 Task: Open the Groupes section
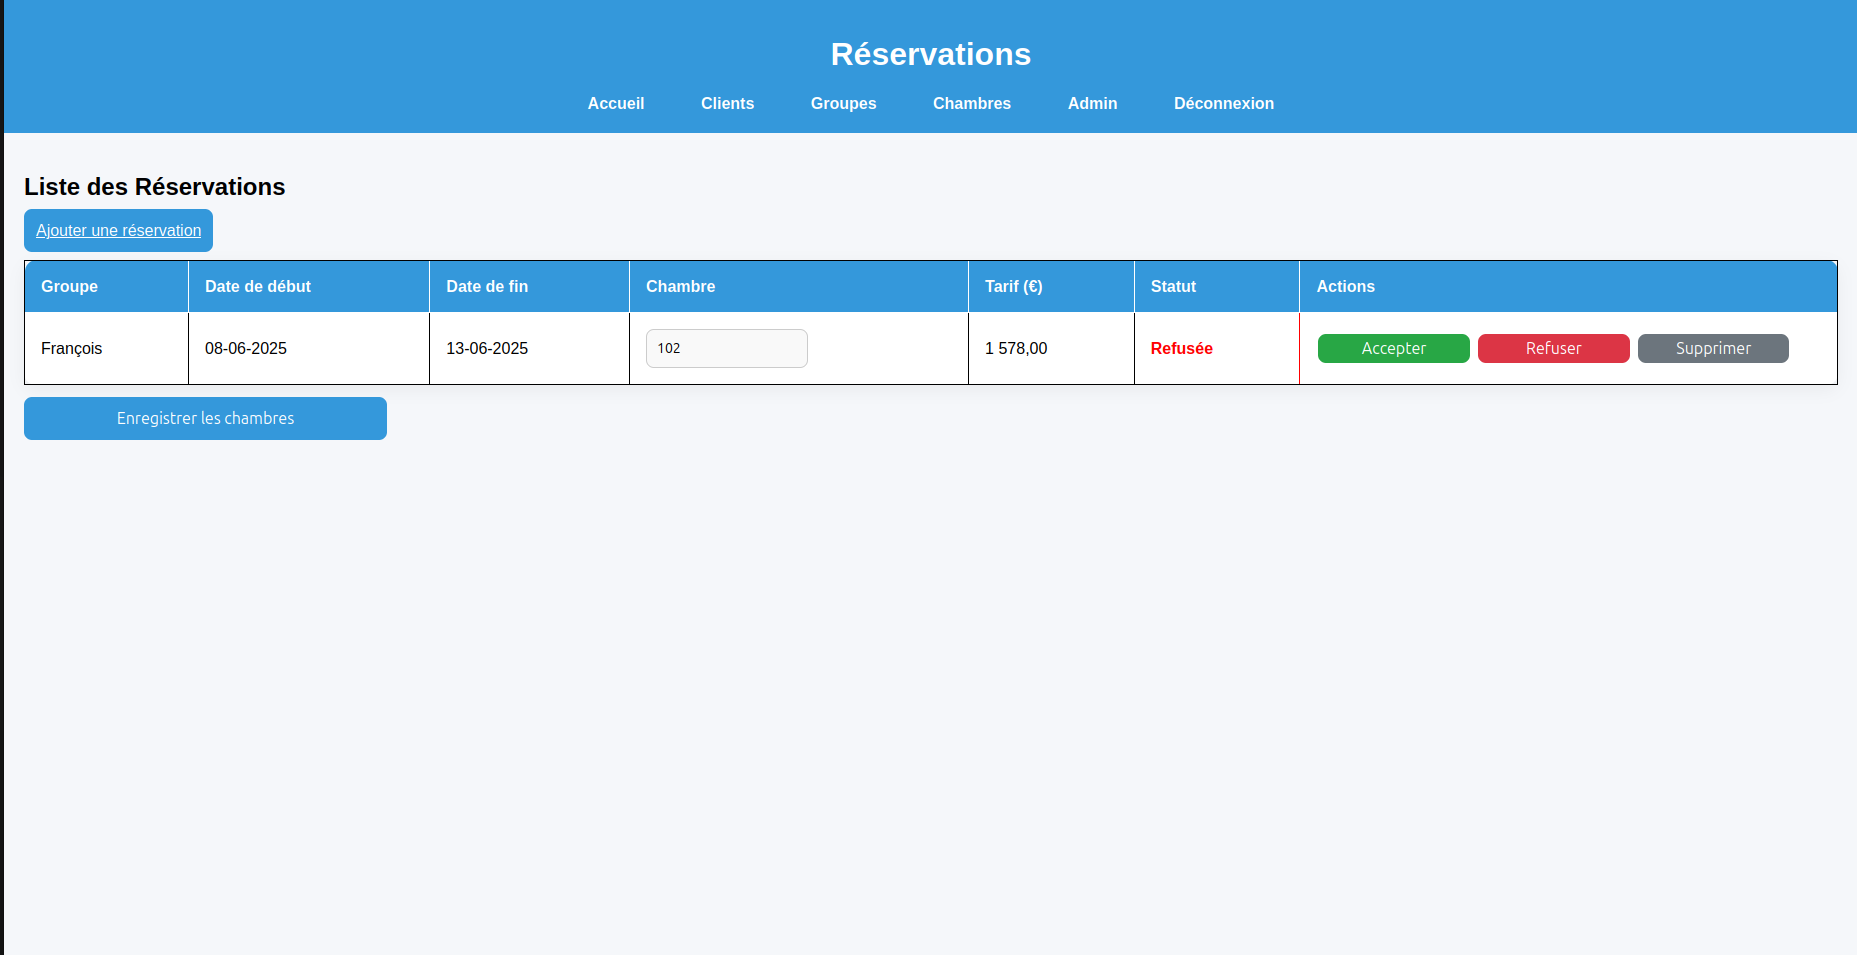[x=843, y=103]
